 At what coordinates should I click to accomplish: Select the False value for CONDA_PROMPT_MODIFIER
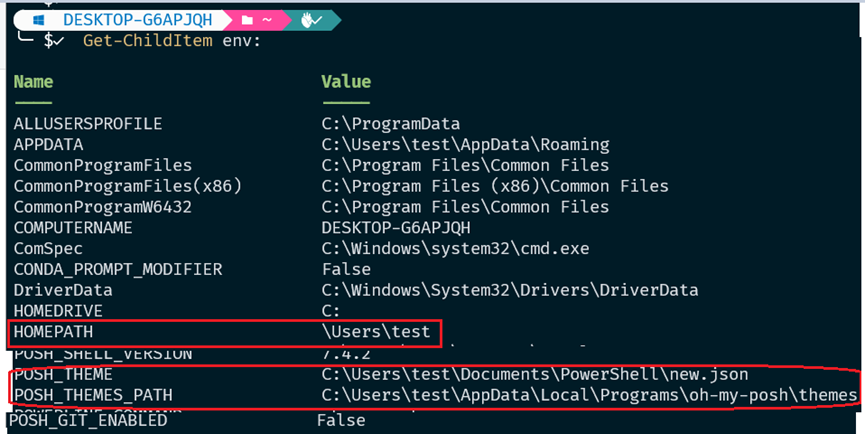click(x=346, y=270)
